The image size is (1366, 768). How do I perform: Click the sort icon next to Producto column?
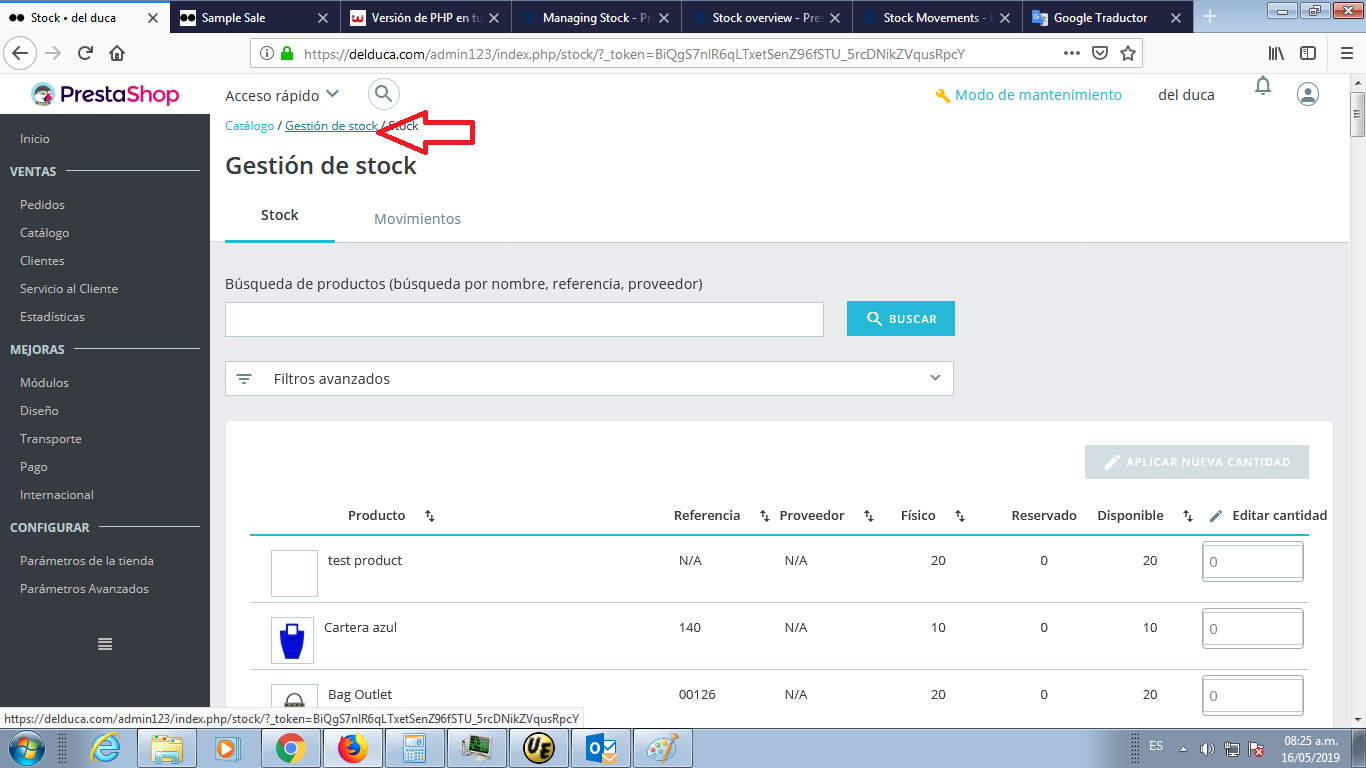(429, 515)
